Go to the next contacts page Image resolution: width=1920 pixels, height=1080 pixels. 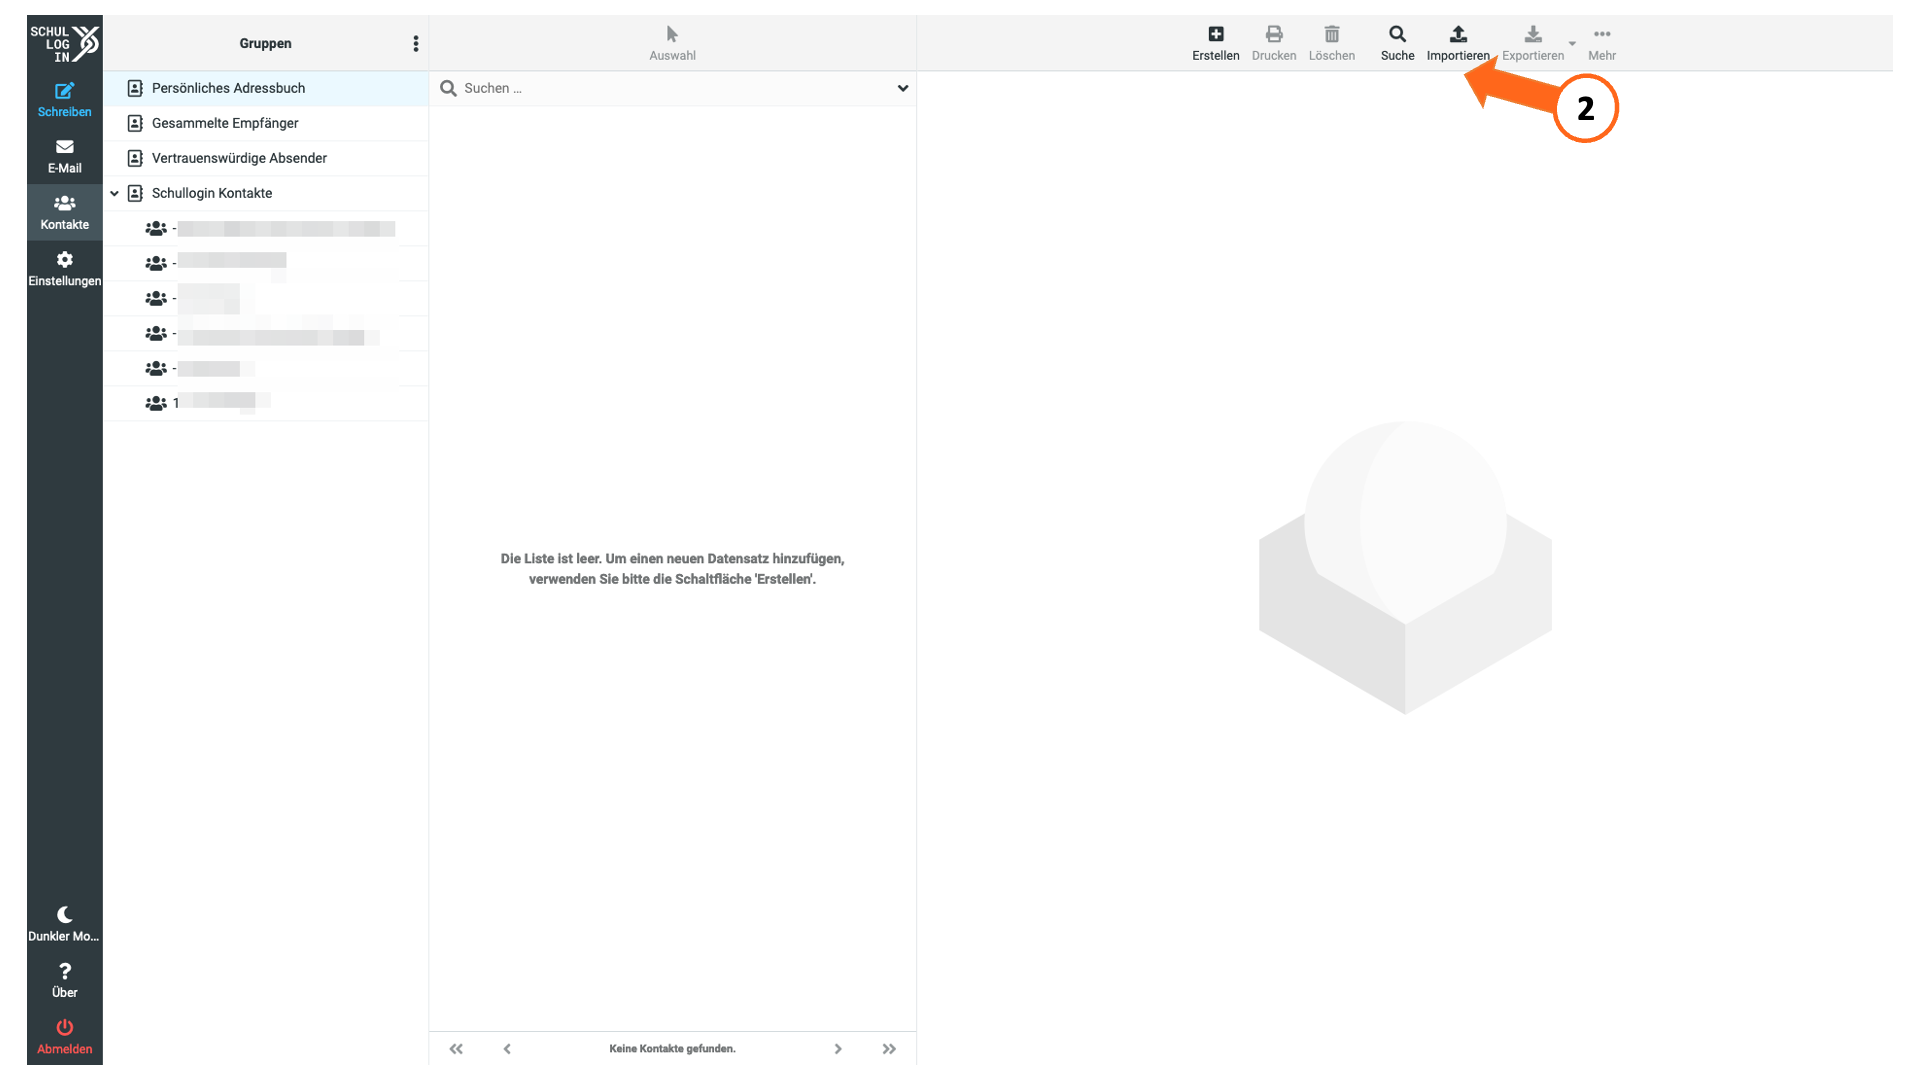pyautogui.click(x=838, y=1049)
